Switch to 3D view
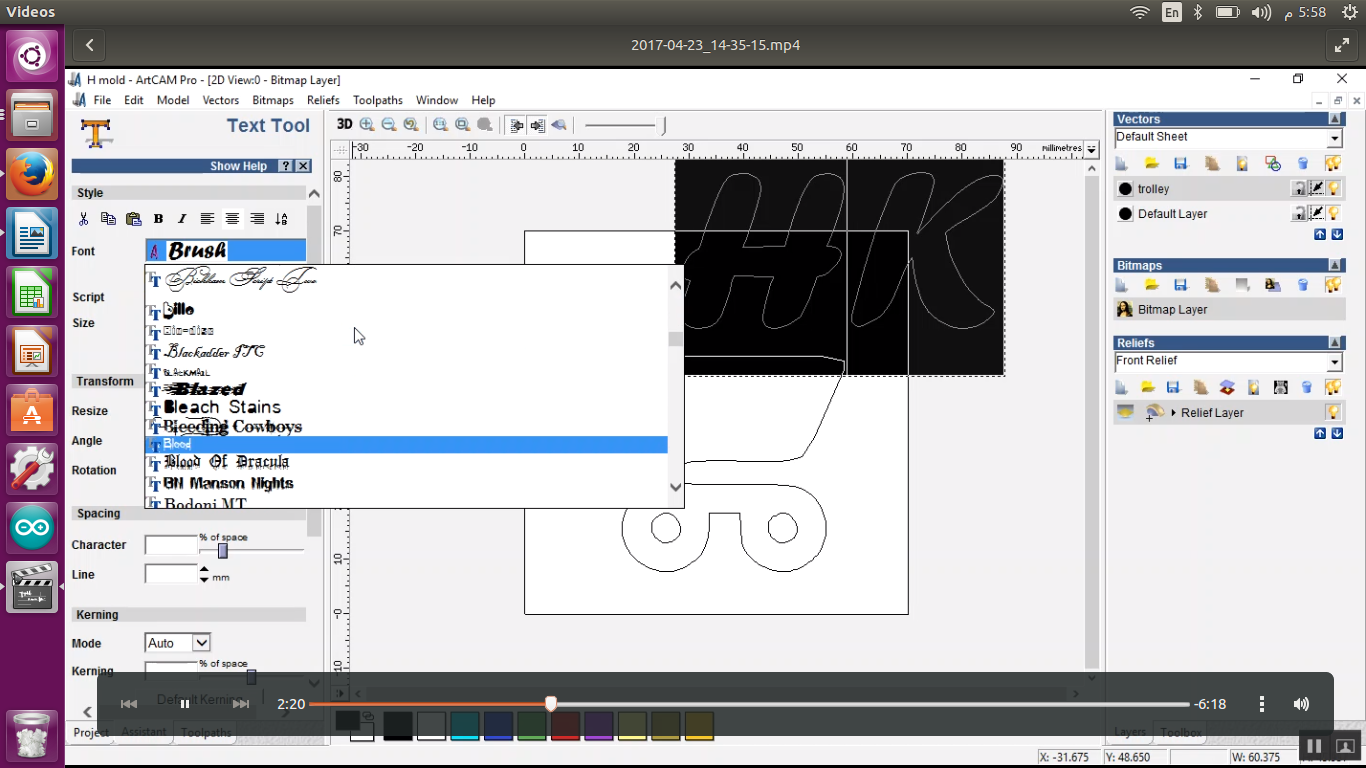This screenshot has width=1366, height=768. 344,125
